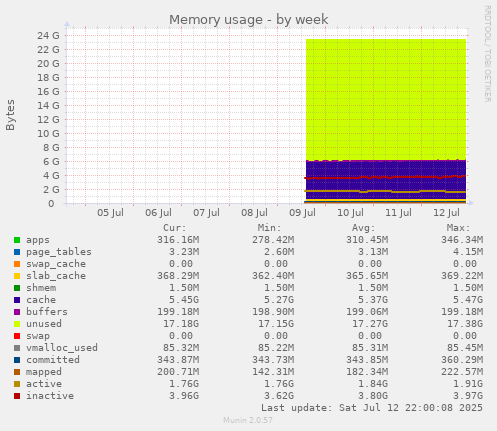Click the red inactive line in graph
Screen dimensions: 497x431
coord(386,177)
